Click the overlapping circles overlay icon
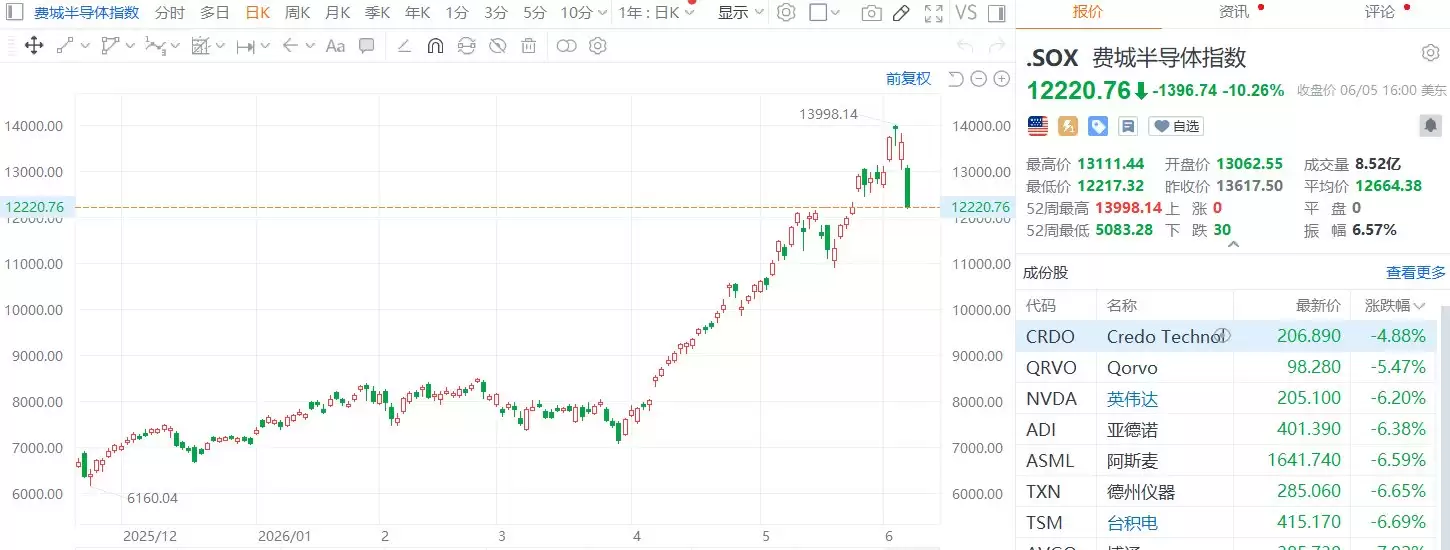The image size is (1450, 550). point(566,46)
